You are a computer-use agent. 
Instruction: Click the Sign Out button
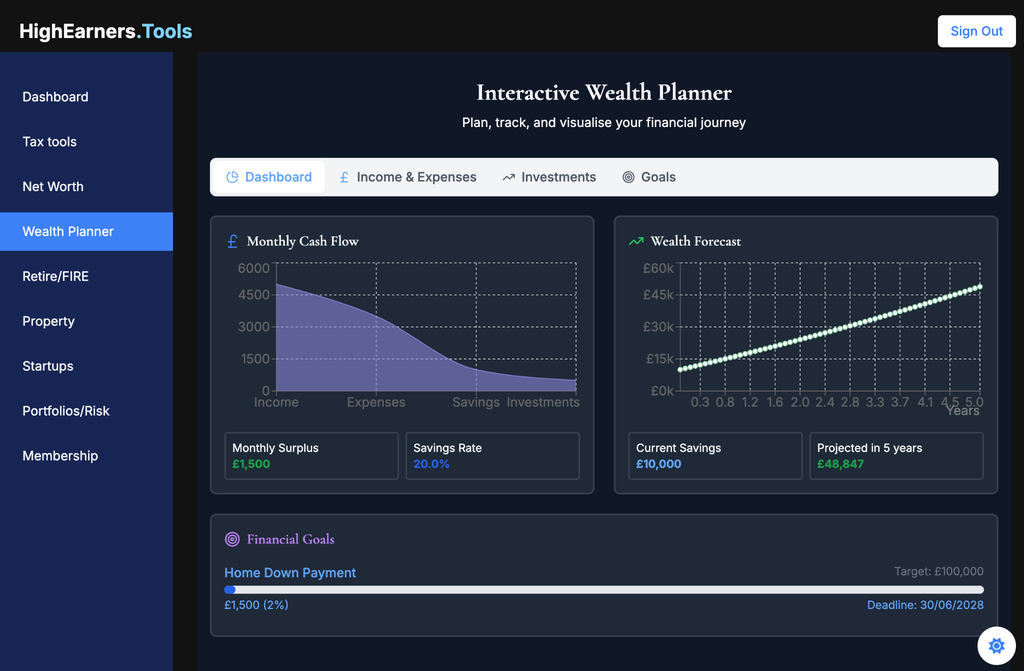[976, 31]
